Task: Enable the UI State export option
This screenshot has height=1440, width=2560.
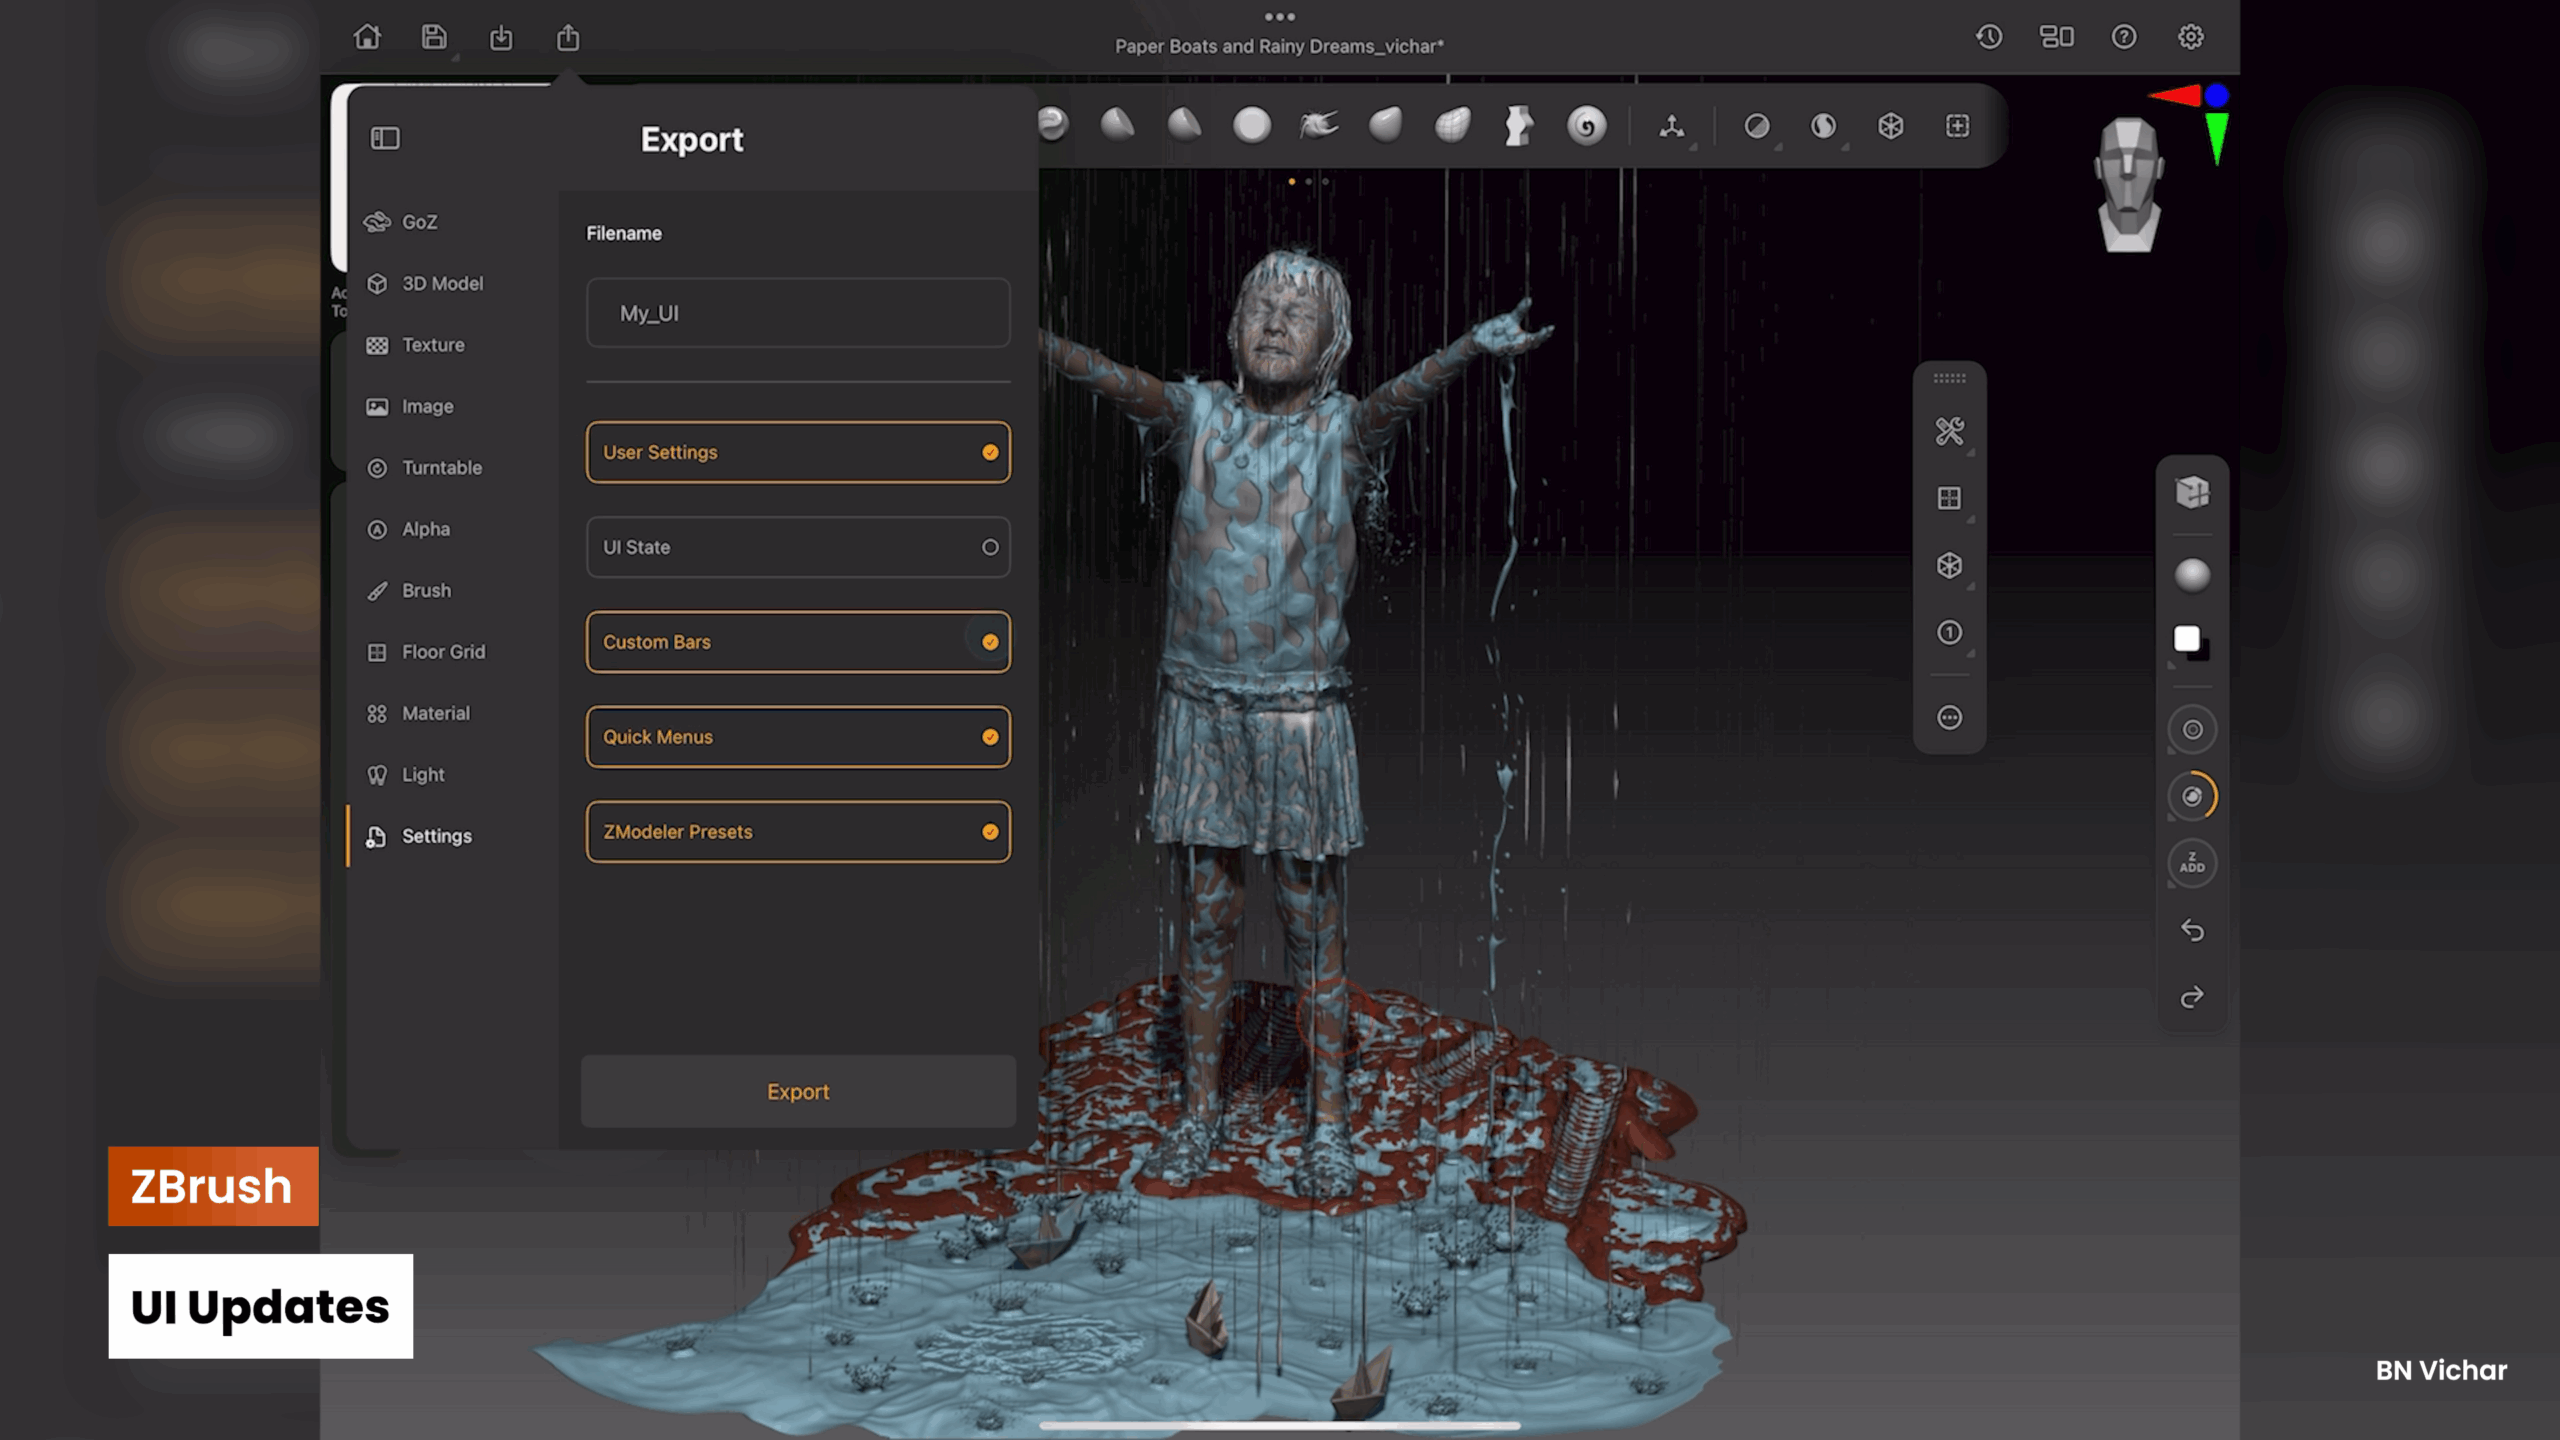Action: [x=989, y=547]
